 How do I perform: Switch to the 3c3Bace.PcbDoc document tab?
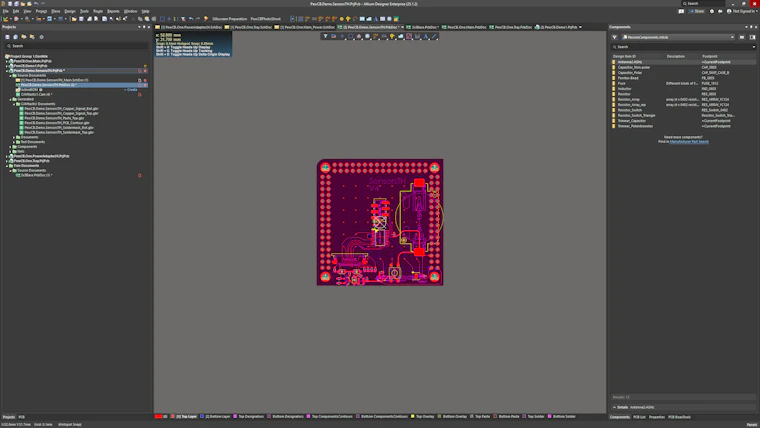423,27
